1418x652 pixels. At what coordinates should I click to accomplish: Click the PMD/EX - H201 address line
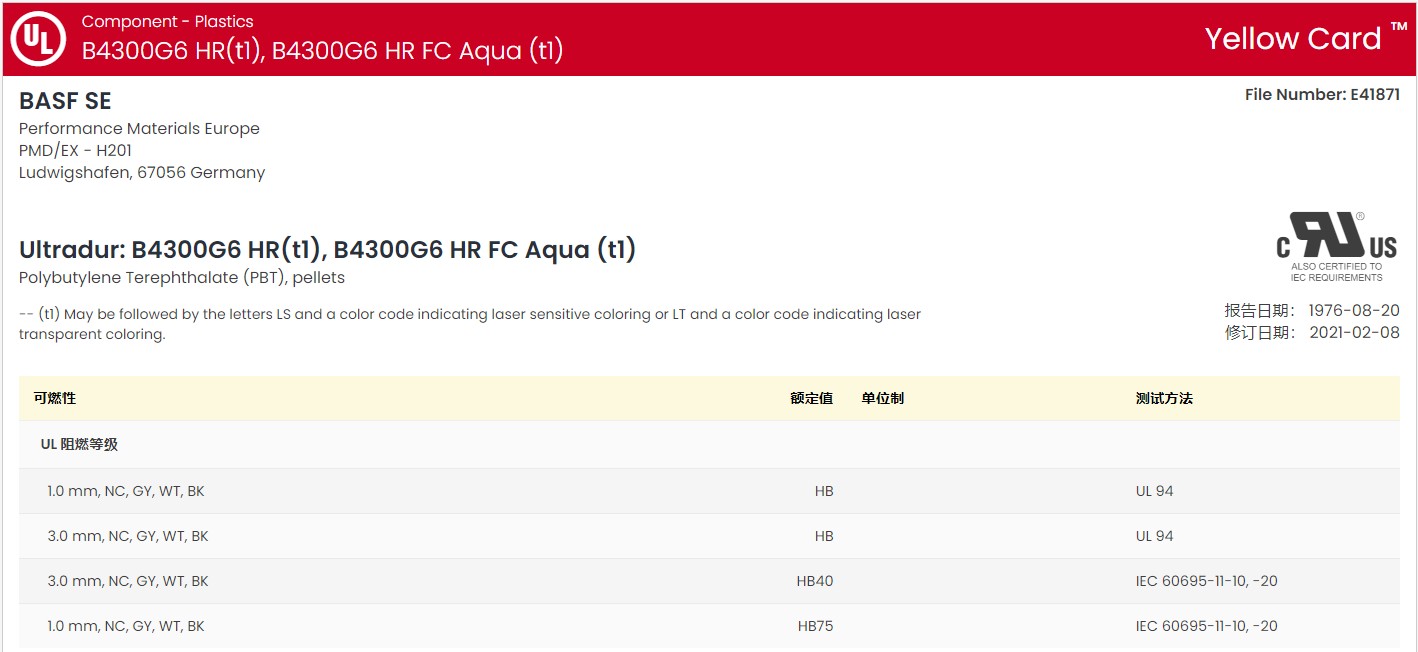point(75,151)
